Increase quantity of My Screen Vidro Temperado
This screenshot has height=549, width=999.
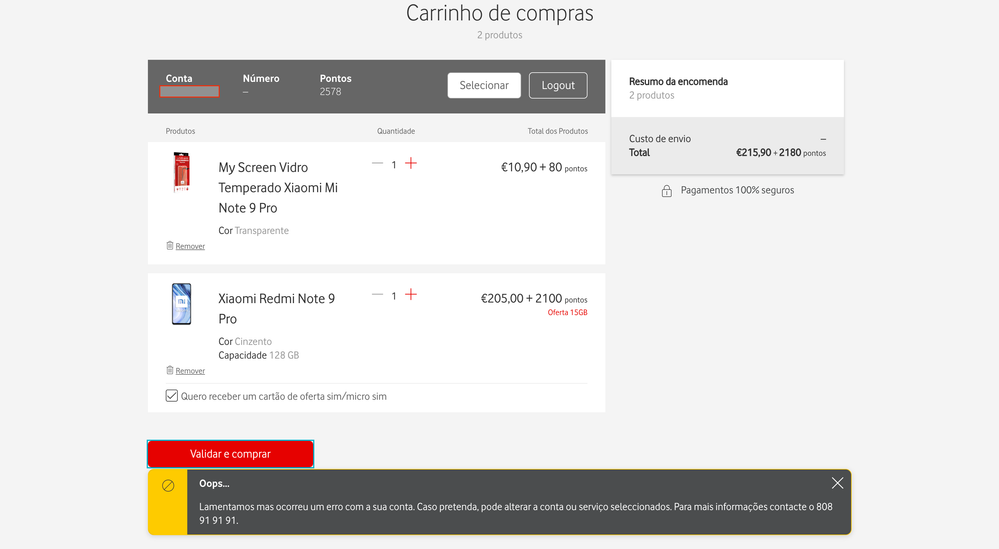tap(411, 163)
